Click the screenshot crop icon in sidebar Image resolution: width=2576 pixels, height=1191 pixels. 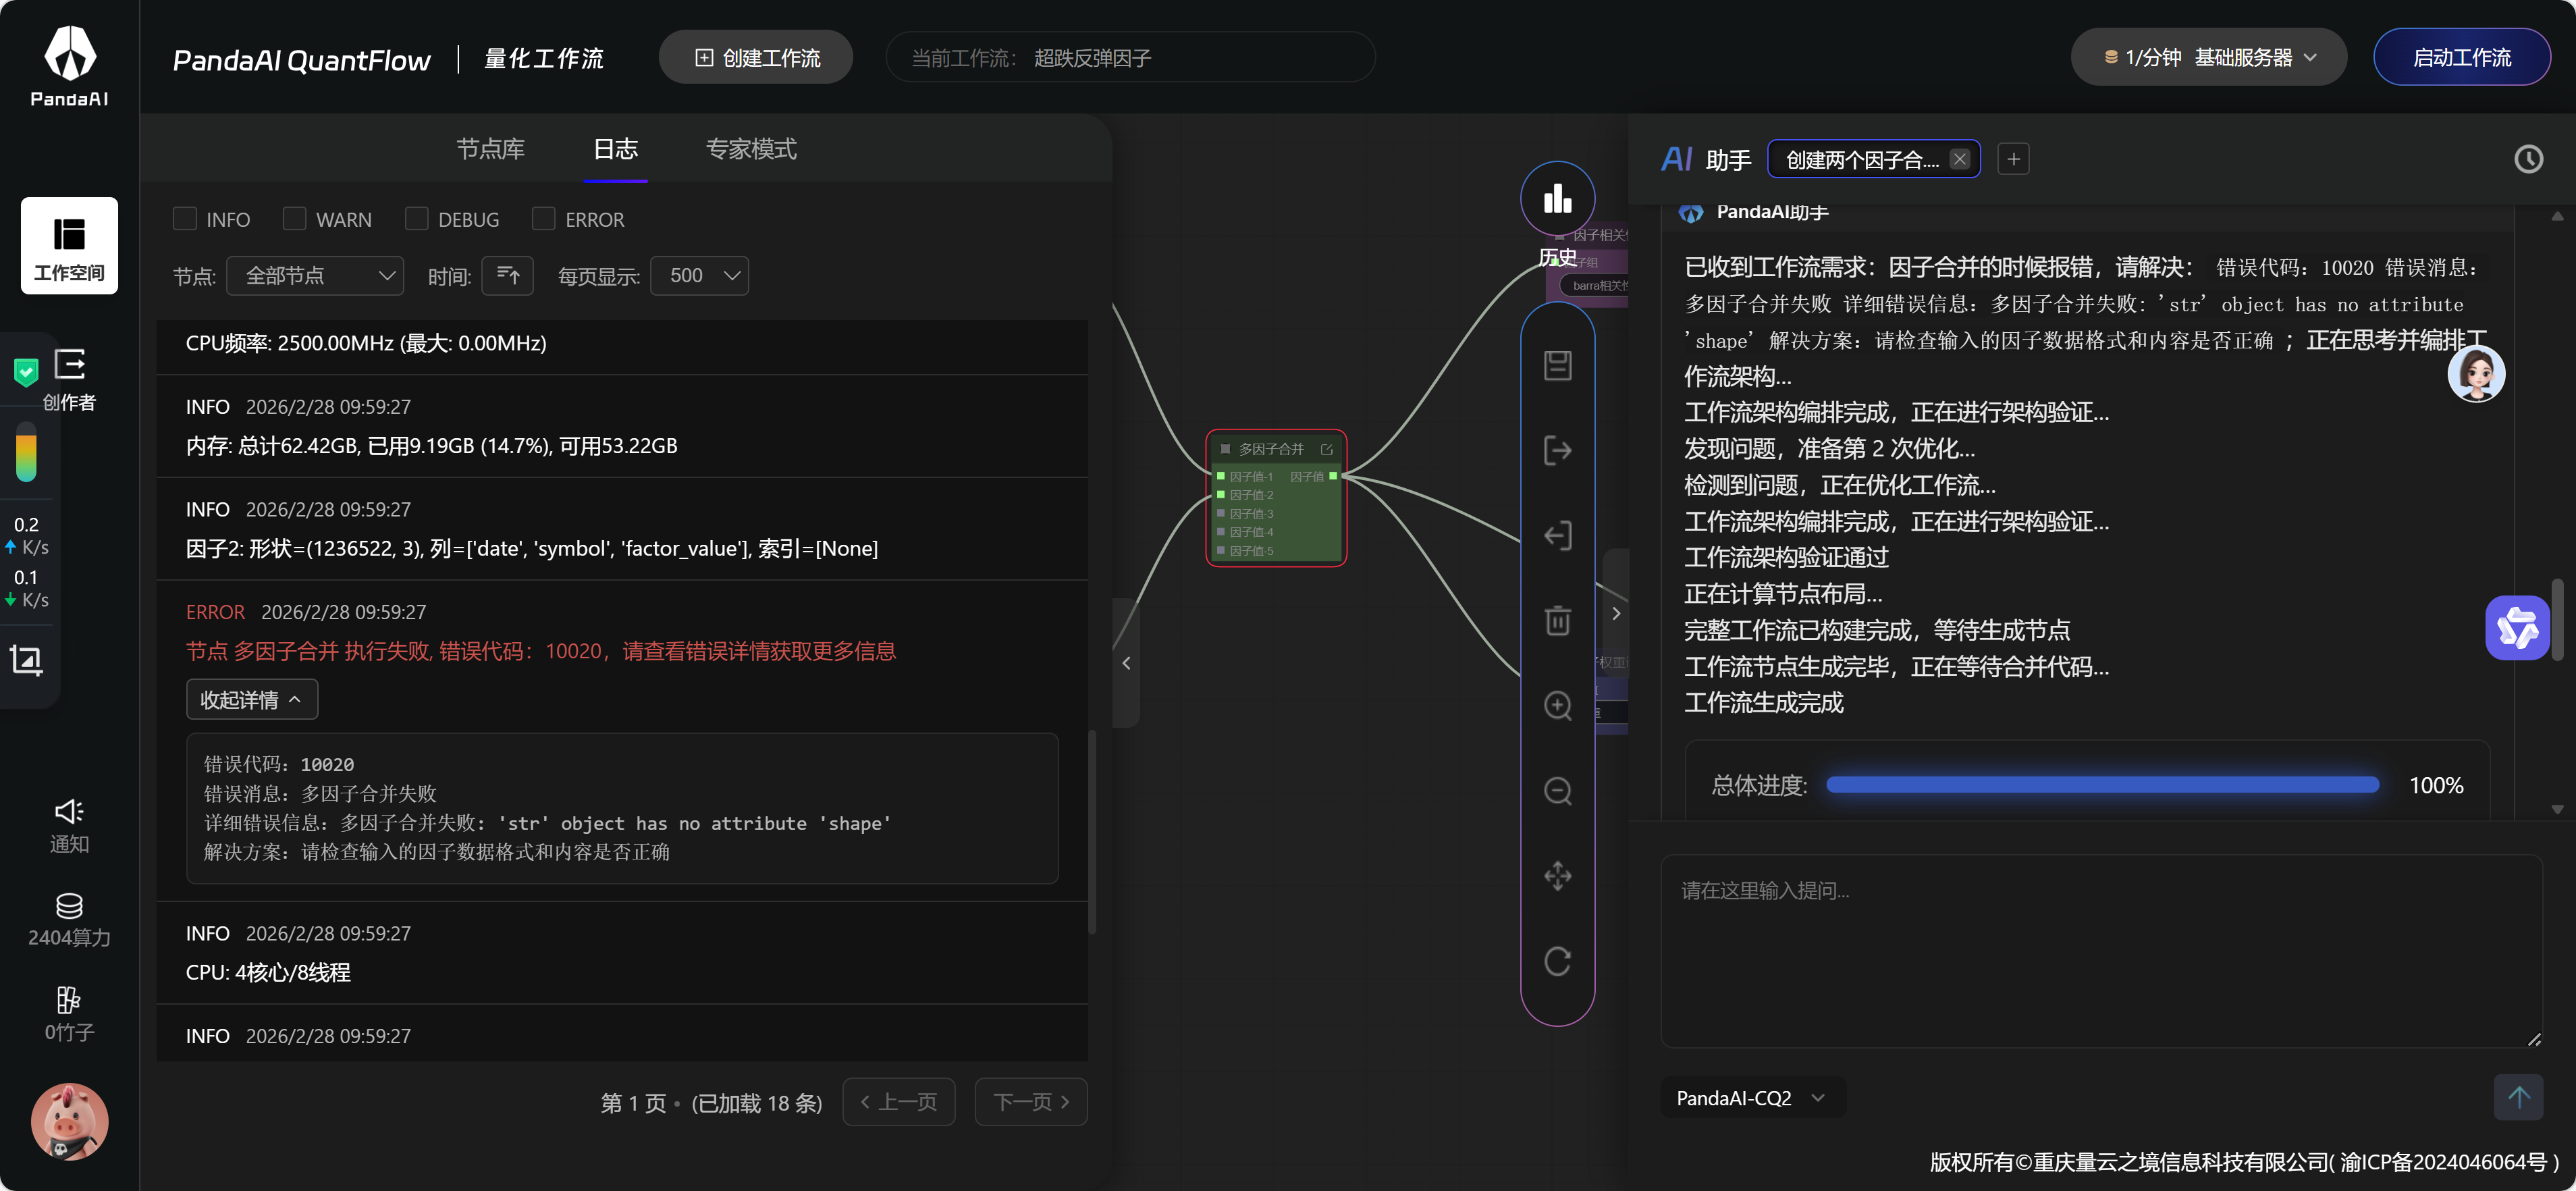pos(26,660)
